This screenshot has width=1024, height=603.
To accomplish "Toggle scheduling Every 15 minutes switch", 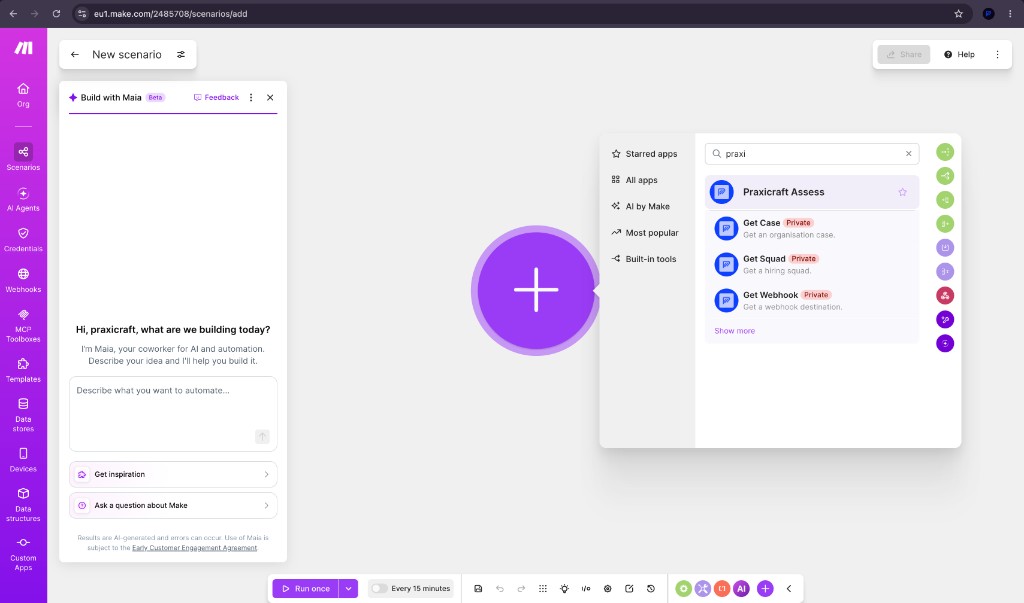I will coord(379,589).
